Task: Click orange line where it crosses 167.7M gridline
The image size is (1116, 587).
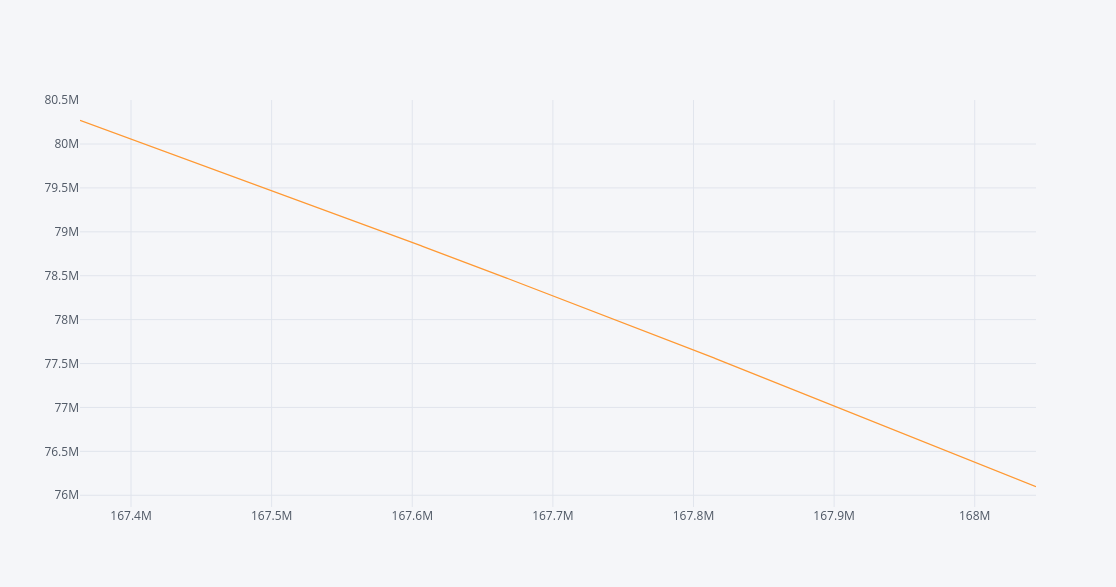Action: (x=553, y=296)
